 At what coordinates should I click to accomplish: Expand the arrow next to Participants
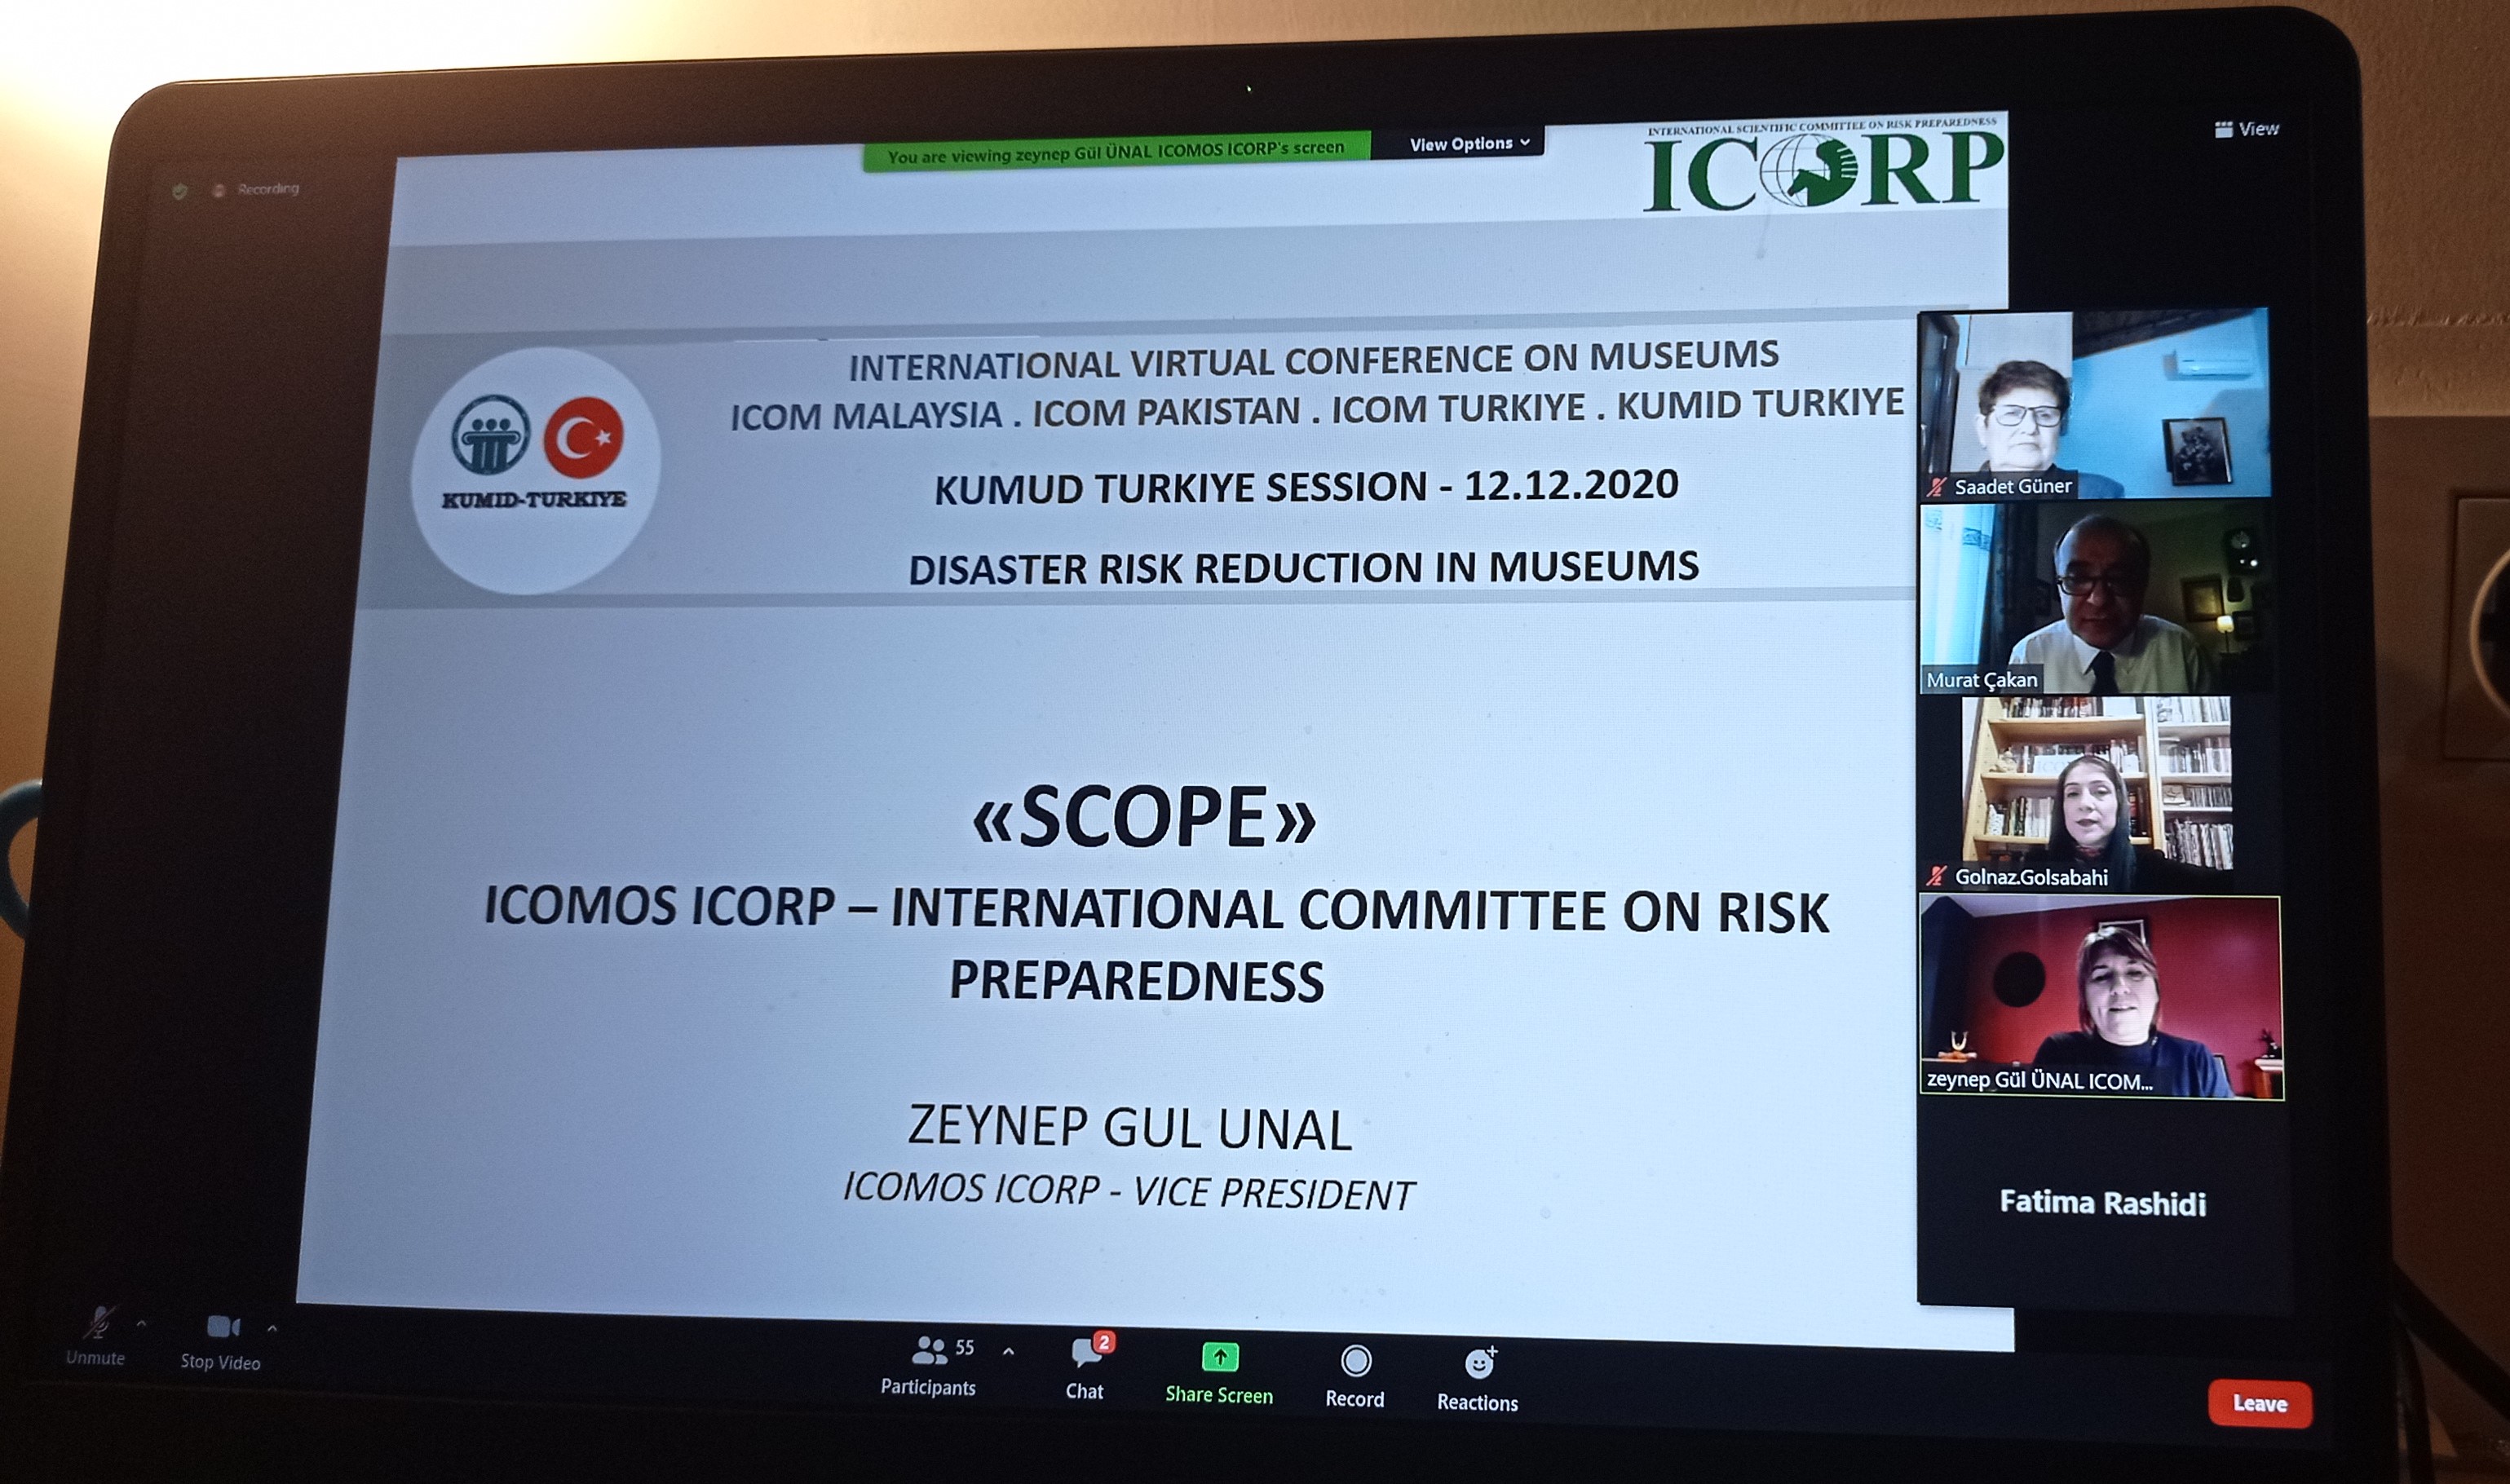pyautogui.click(x=1008, y=1352)
